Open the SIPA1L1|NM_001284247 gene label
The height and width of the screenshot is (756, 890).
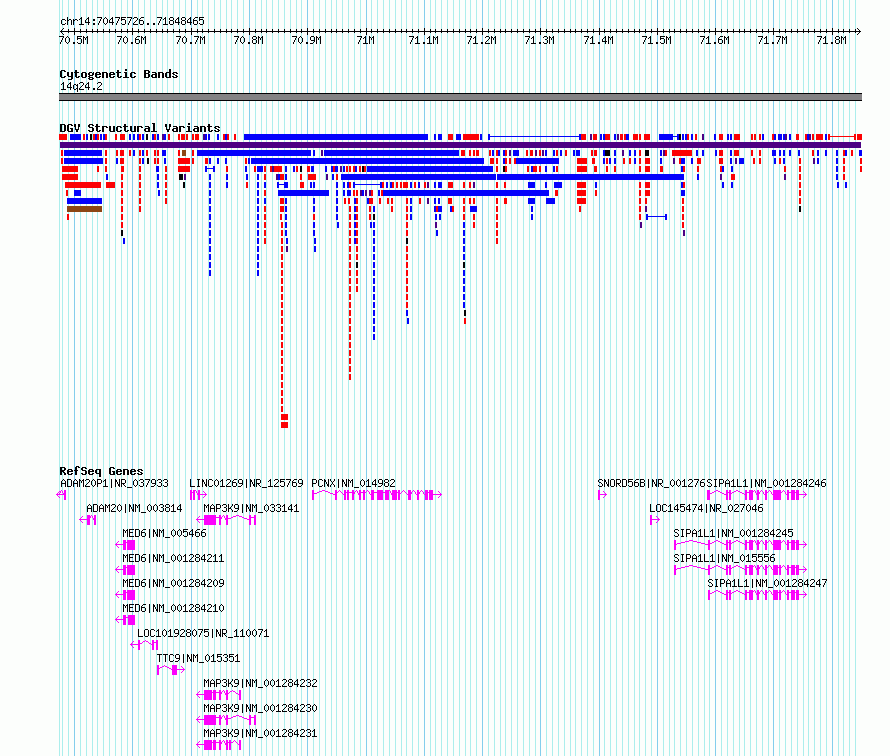coord(767,583)
